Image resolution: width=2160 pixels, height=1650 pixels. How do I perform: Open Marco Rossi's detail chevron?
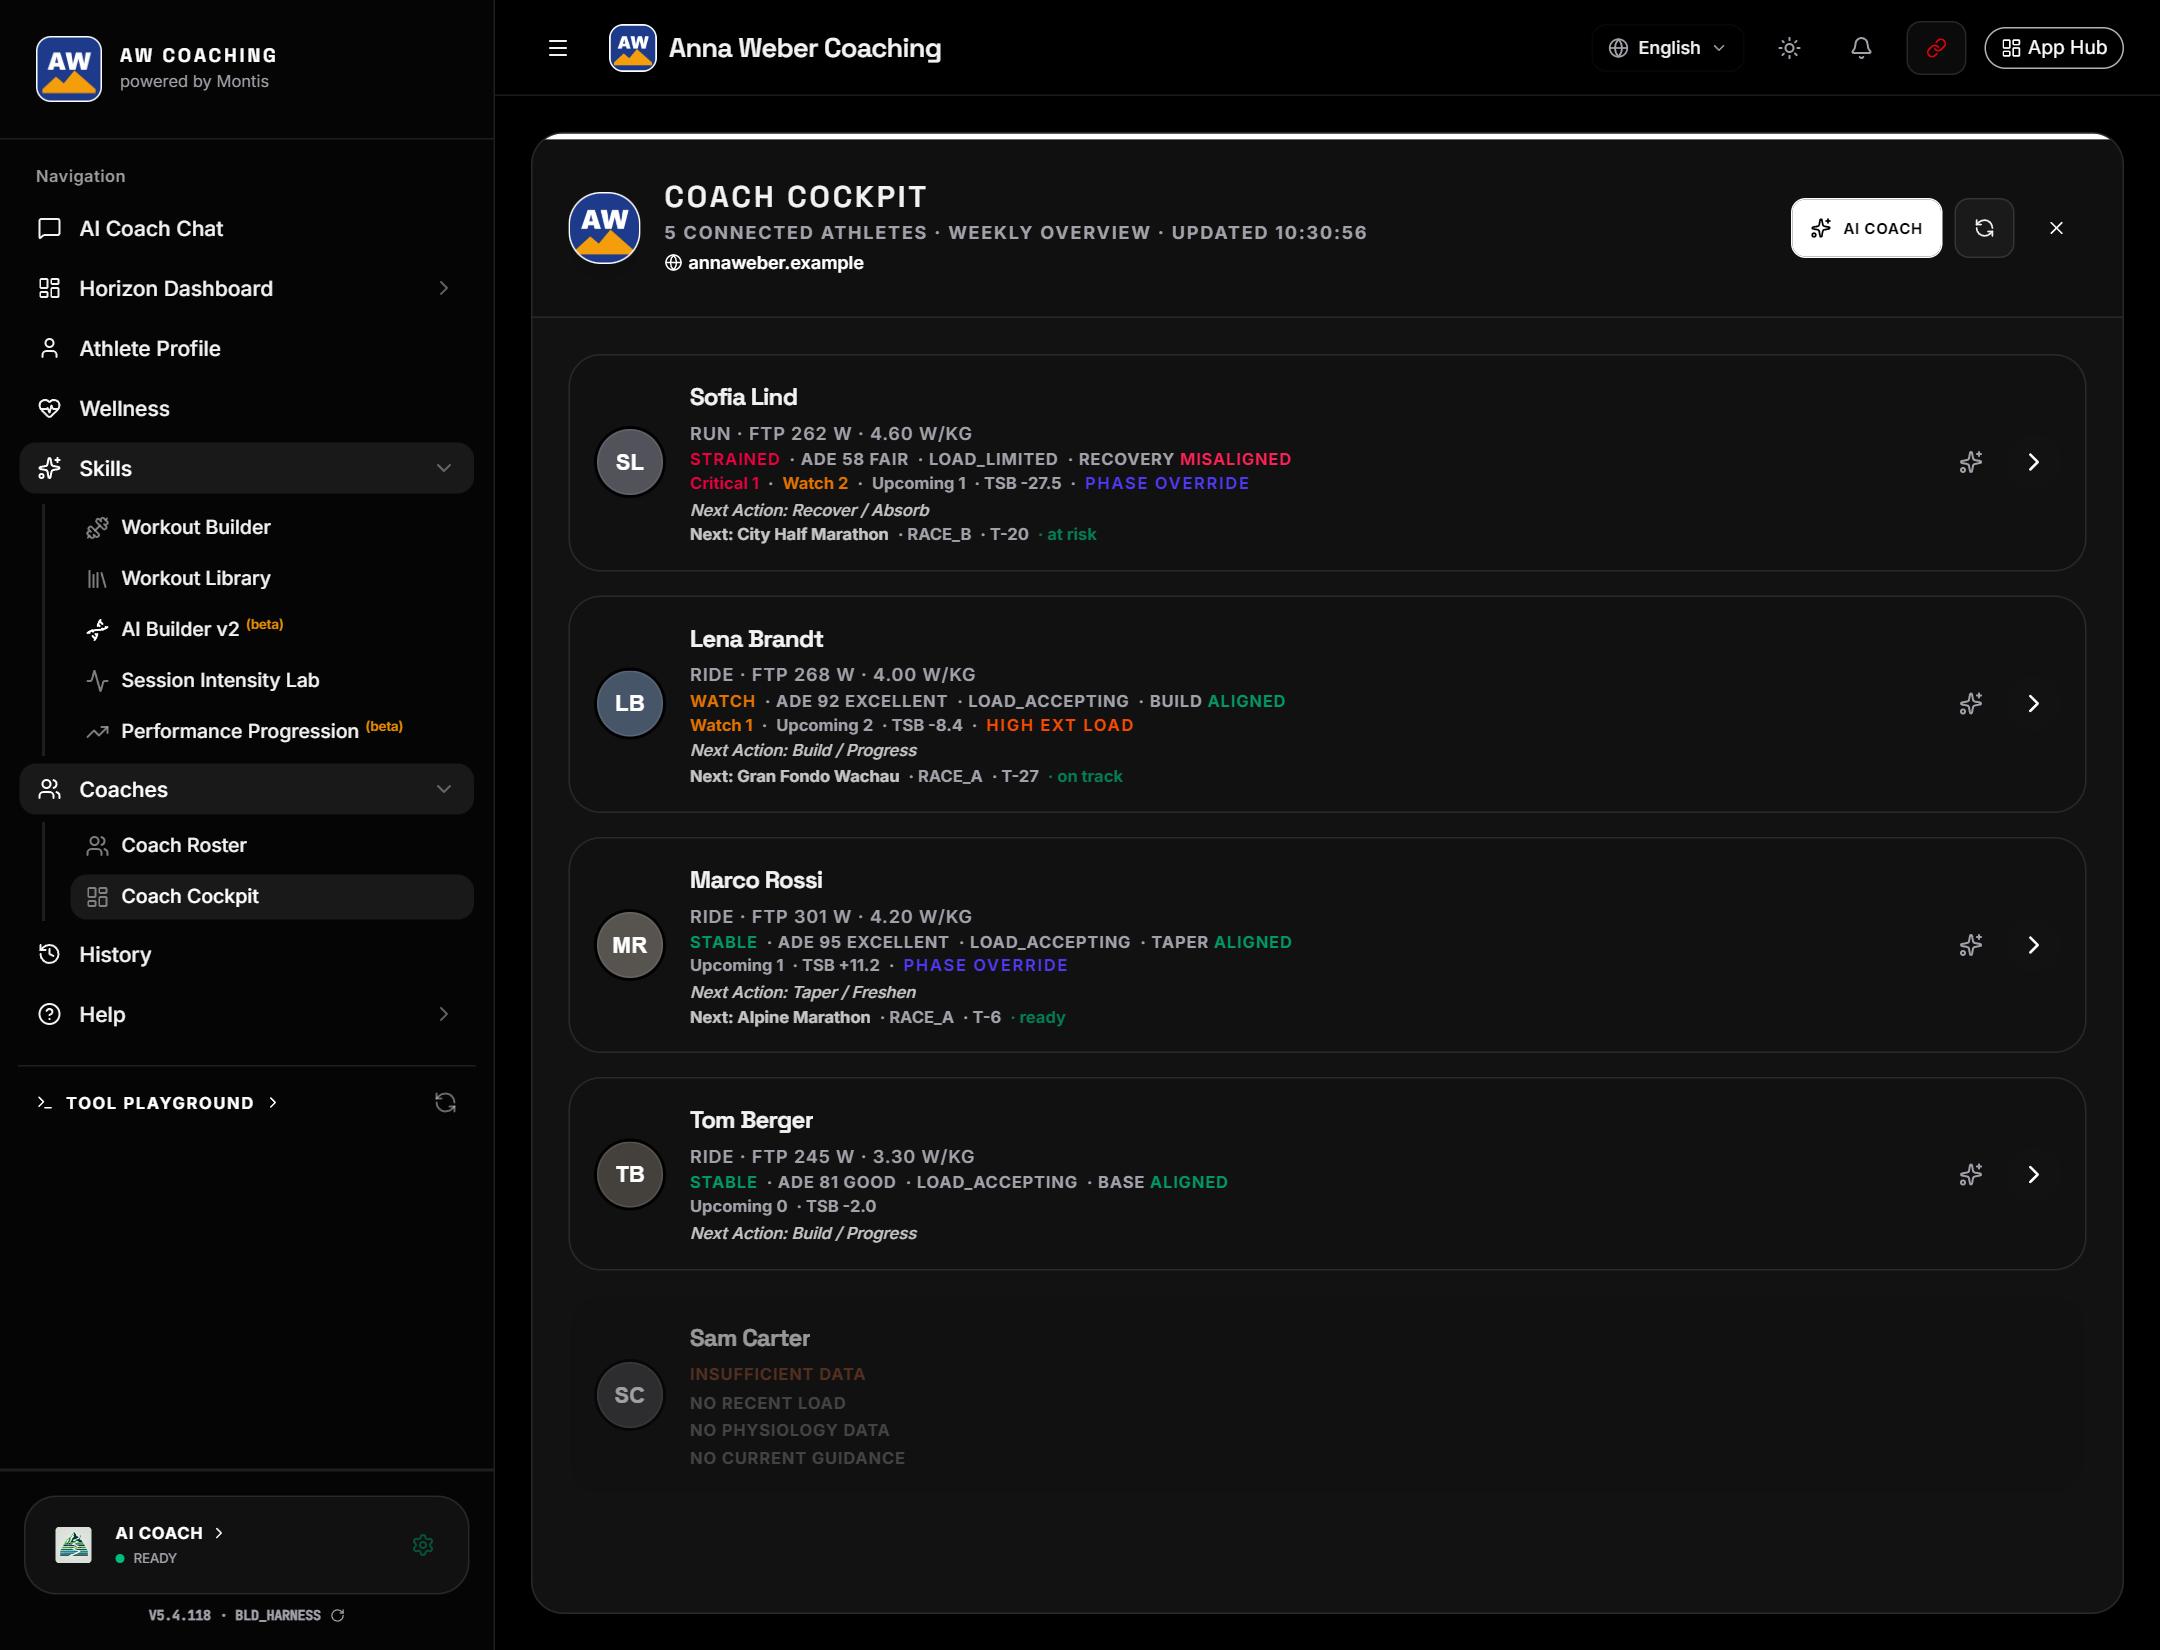click(x=2033, y=945)
